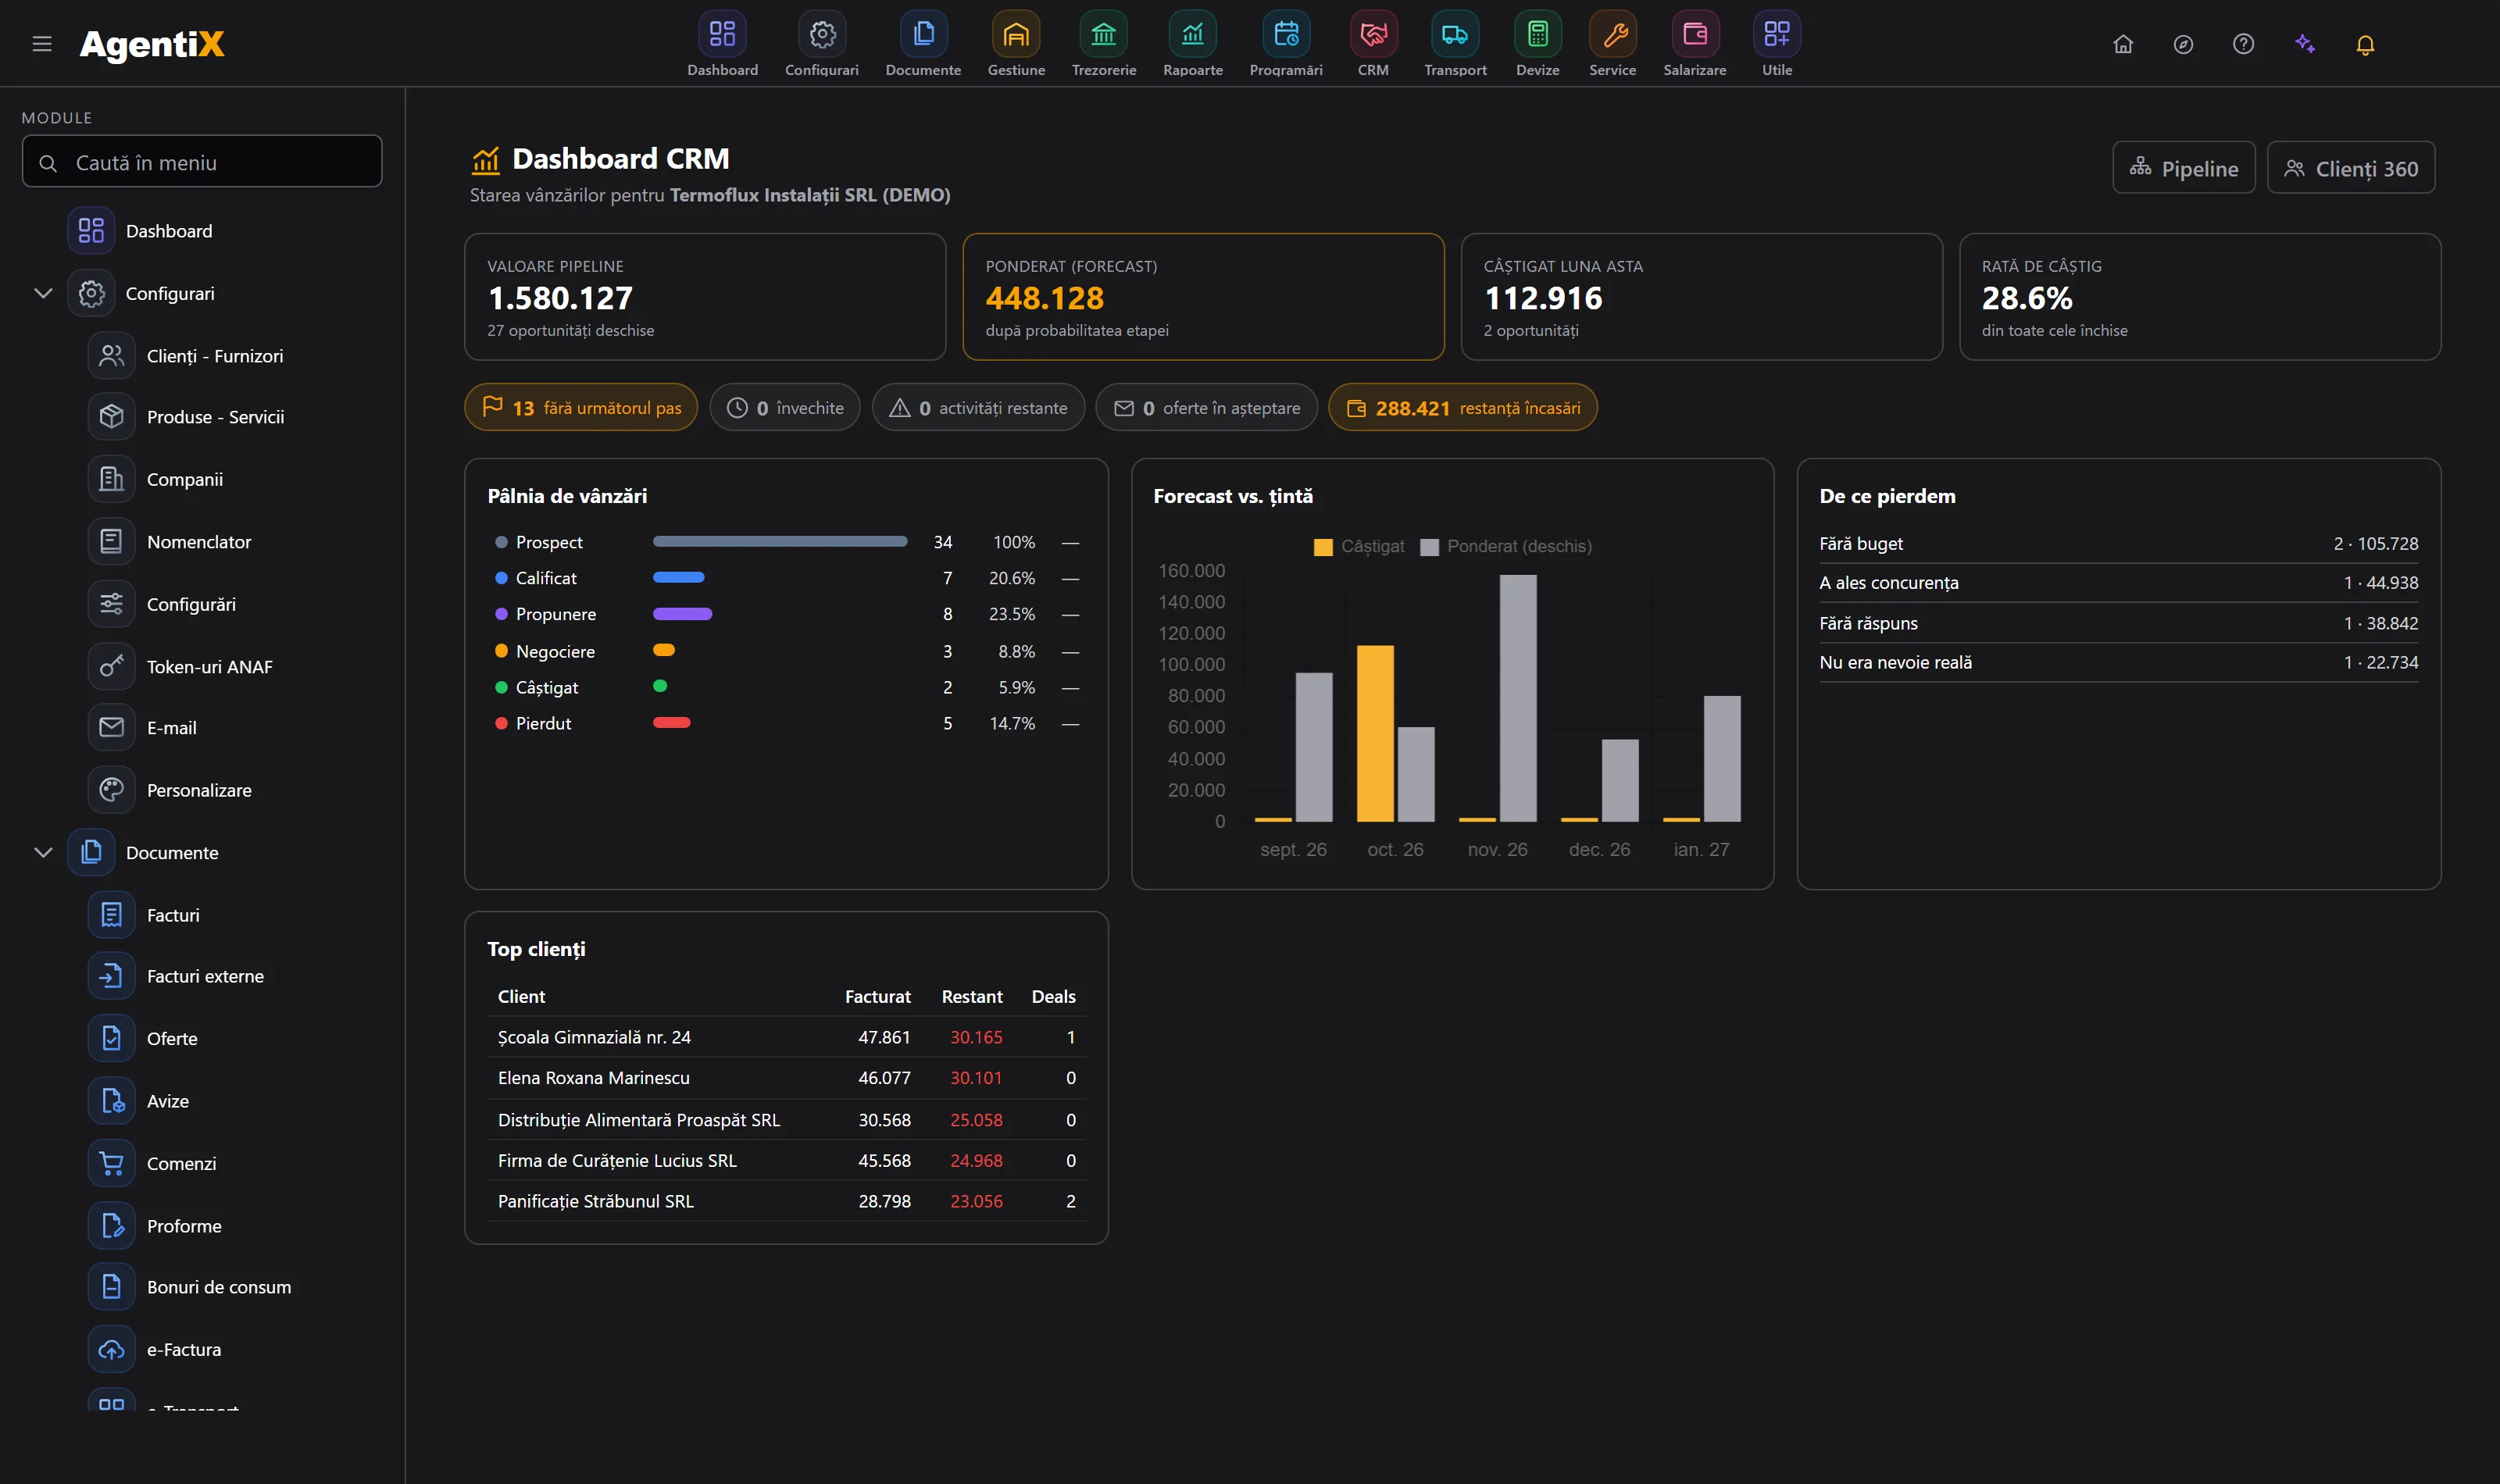Open the hamburger menu icon

point(42,44)
